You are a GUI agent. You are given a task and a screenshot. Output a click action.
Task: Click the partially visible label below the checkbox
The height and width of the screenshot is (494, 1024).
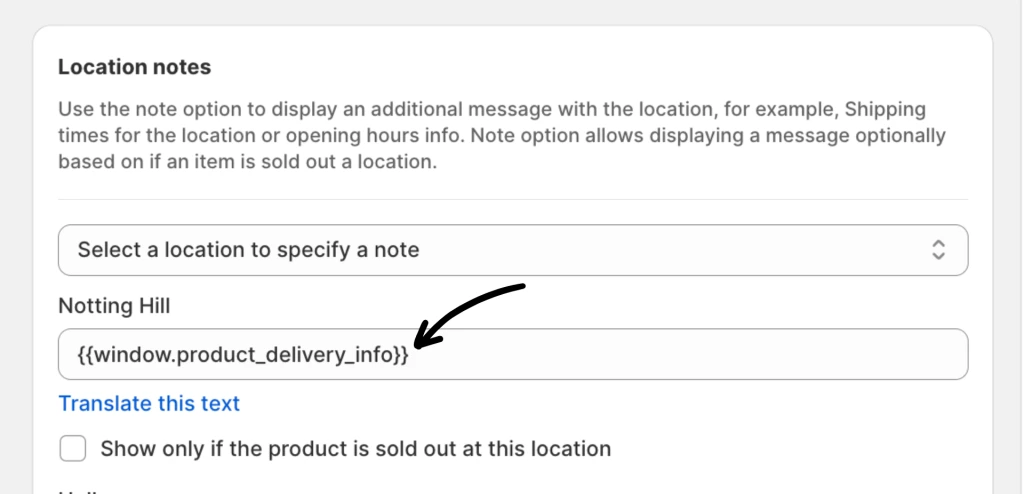[x=80, y=490]
